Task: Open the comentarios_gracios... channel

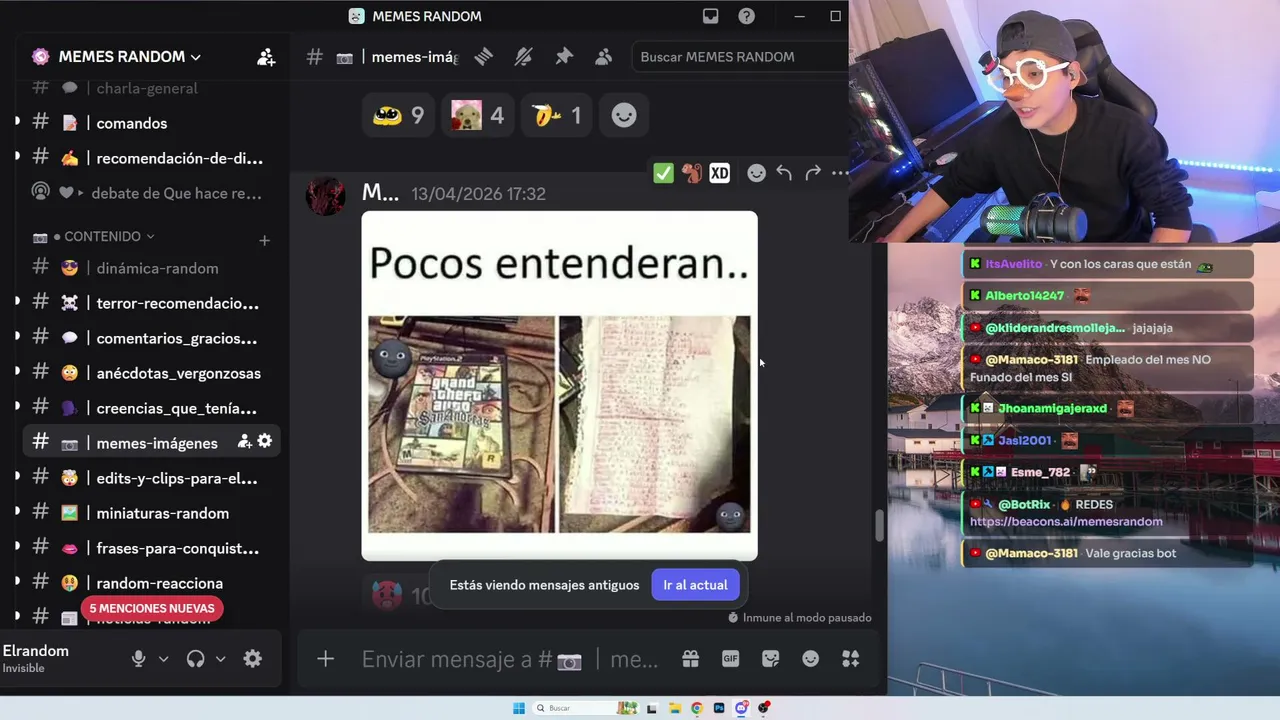Action: tap(150, 338)
